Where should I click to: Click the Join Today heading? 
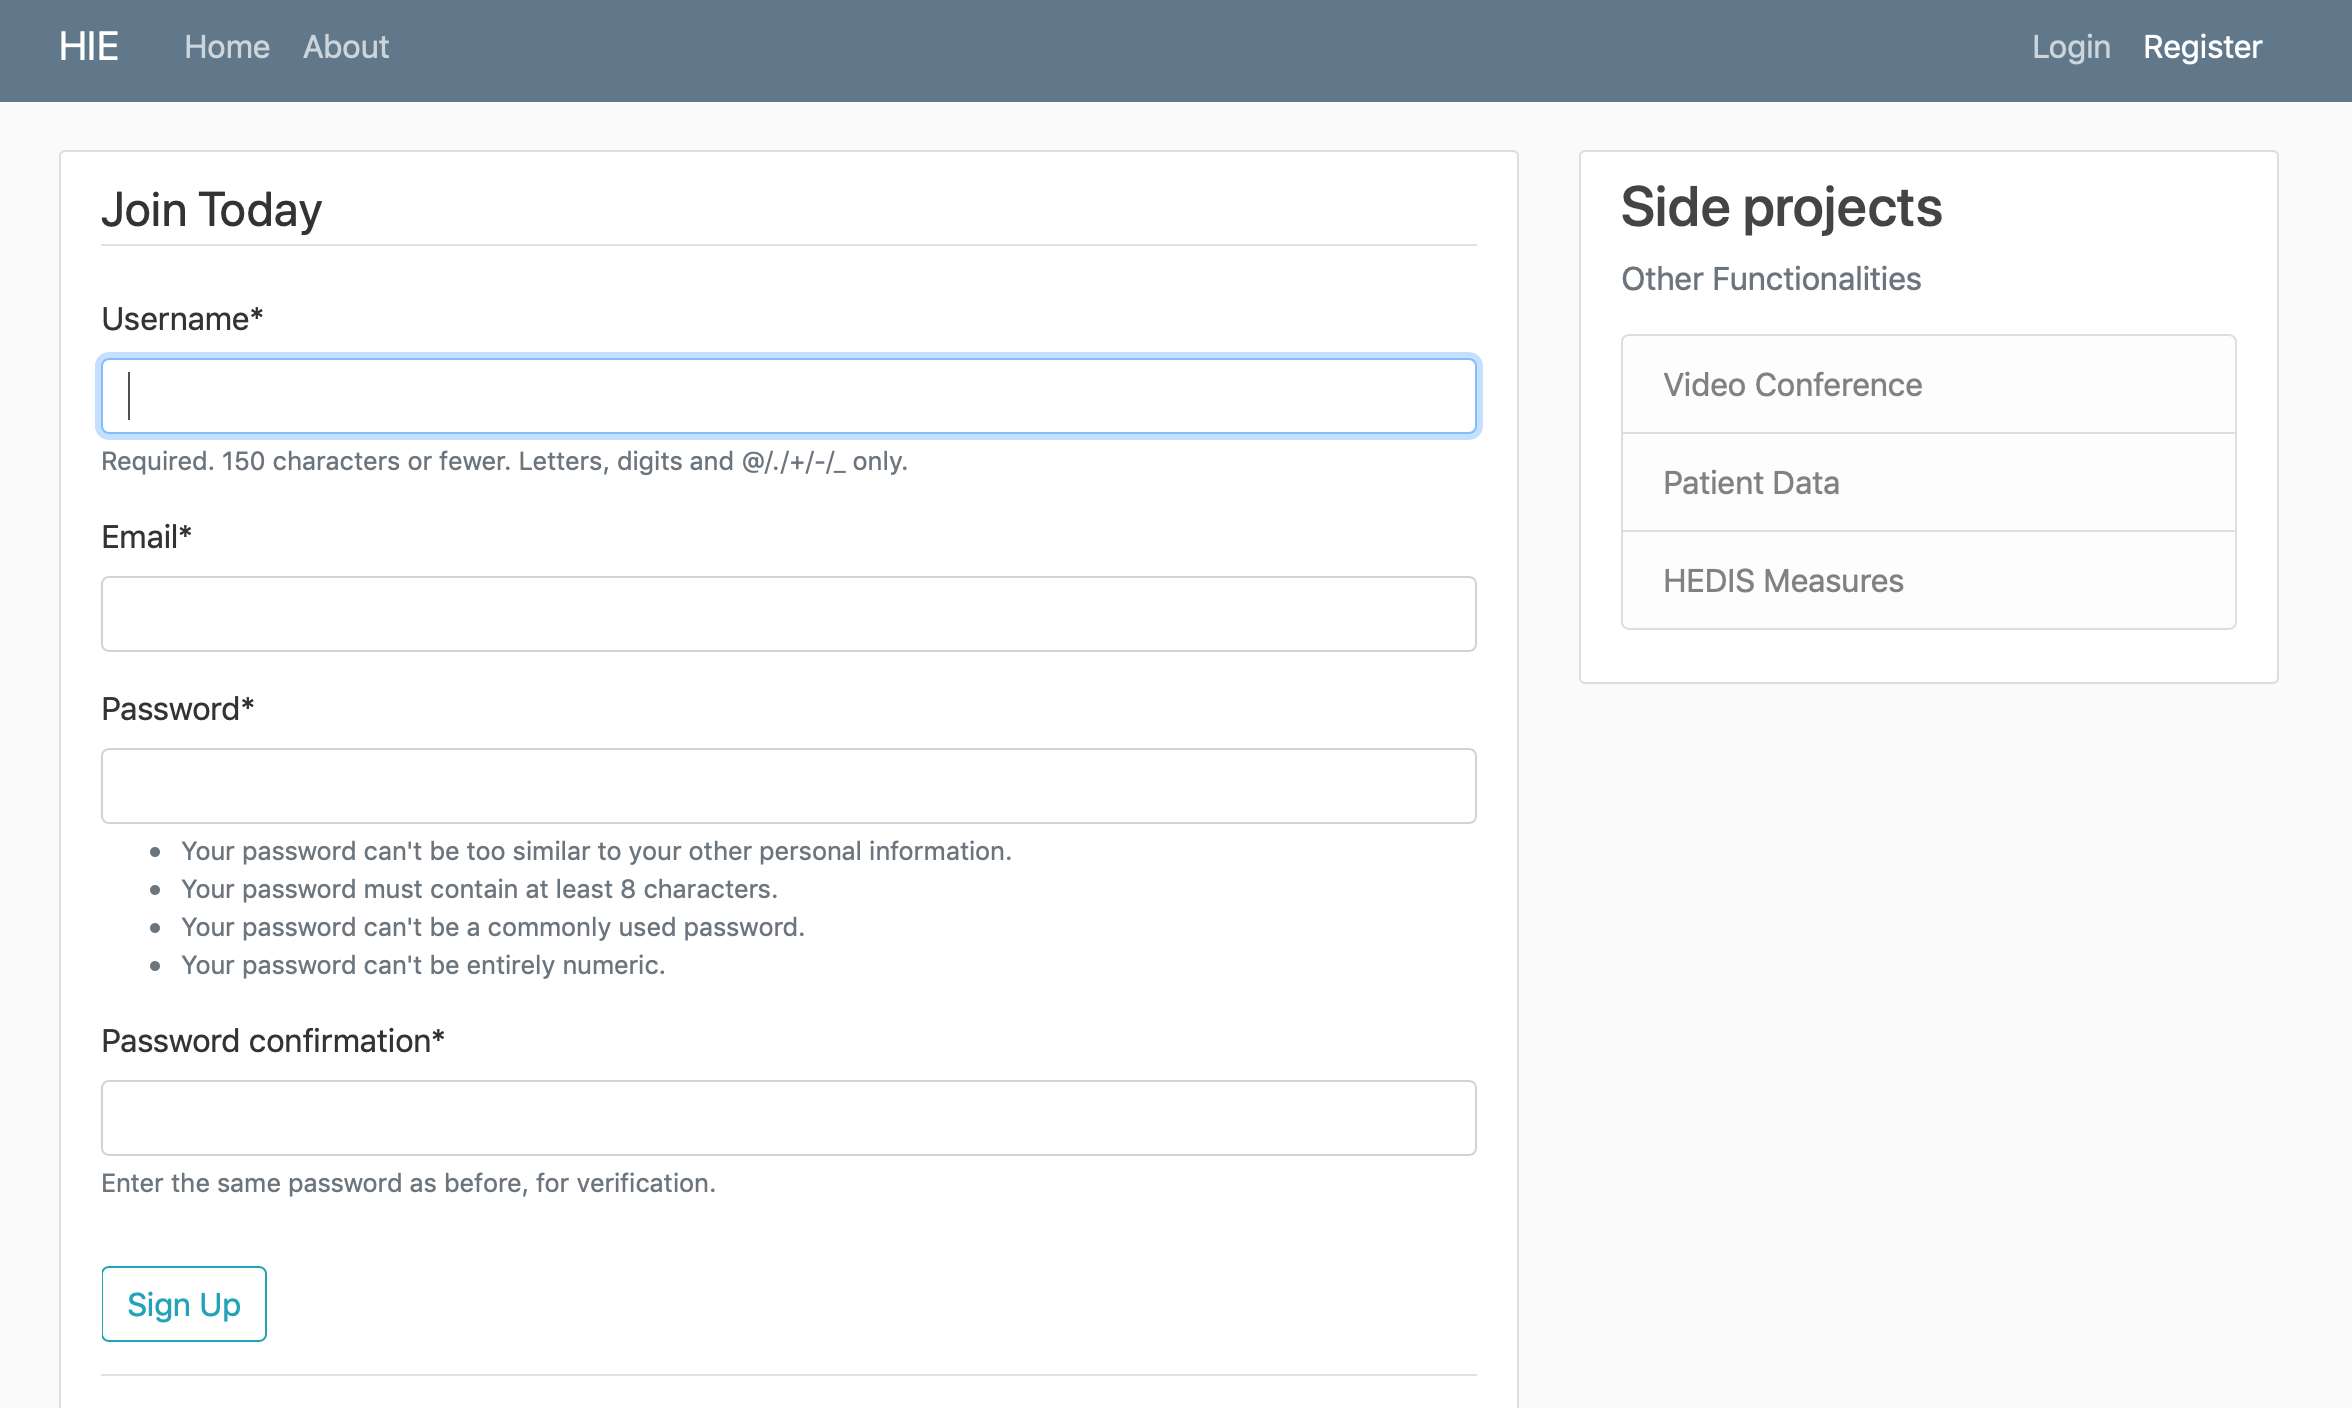point(211,210)
